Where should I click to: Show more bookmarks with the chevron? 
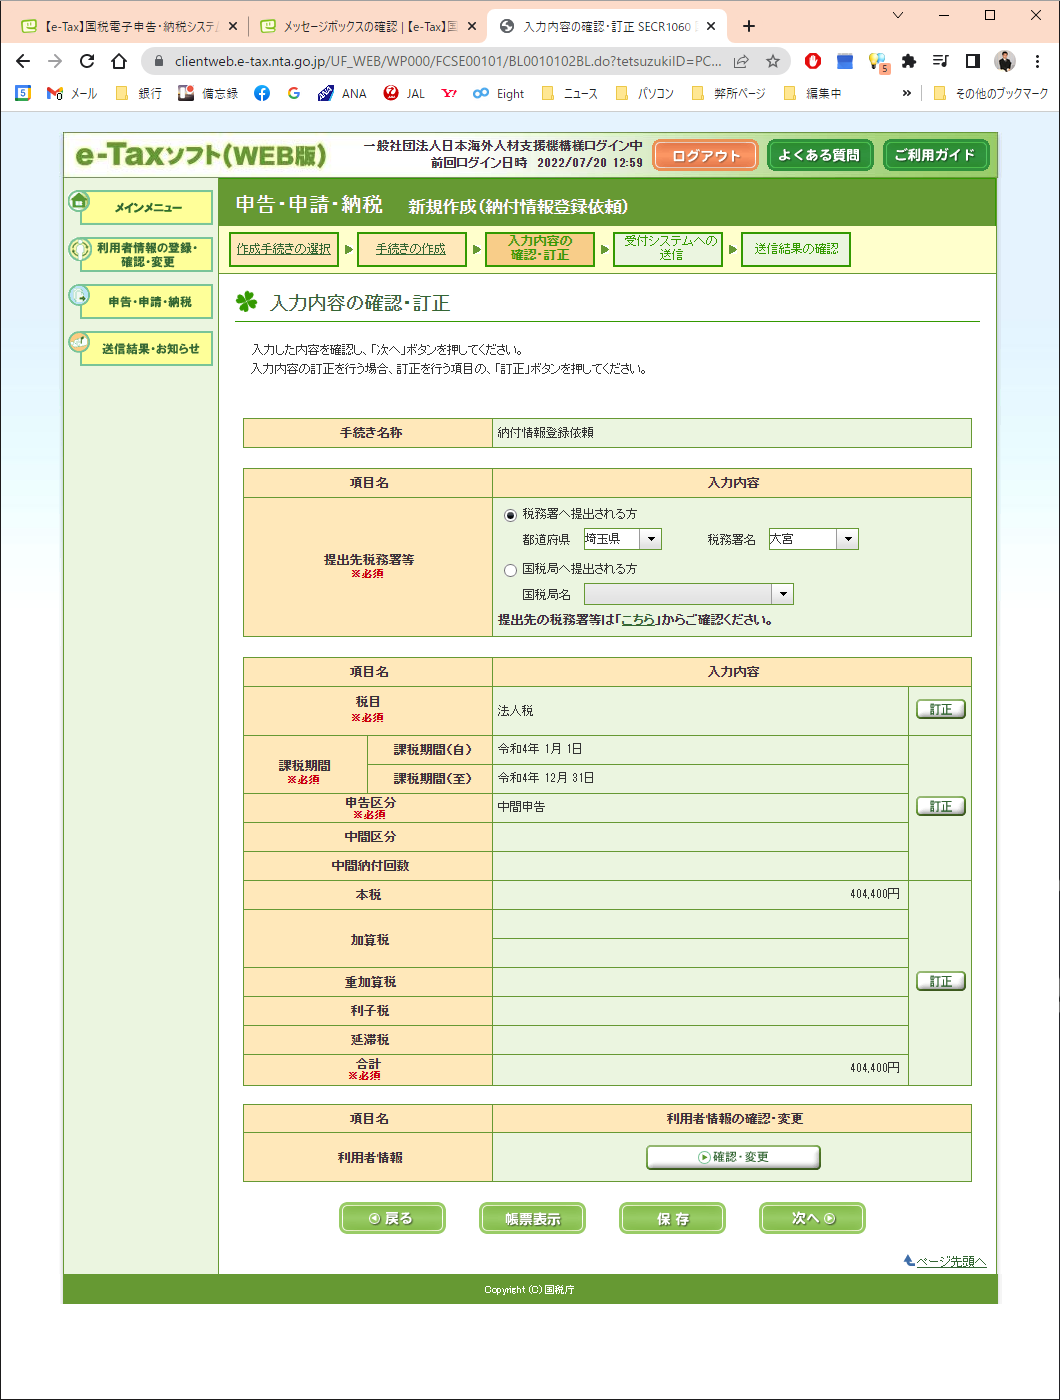pyautogui.click(x=907, y=93)
